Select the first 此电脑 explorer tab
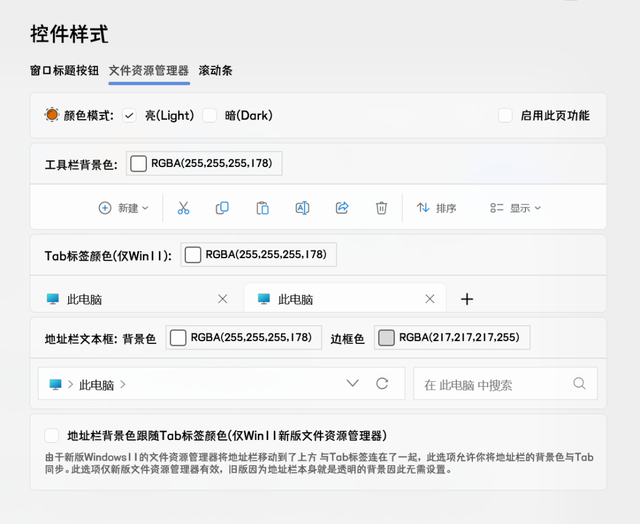 tap(137, 299)
